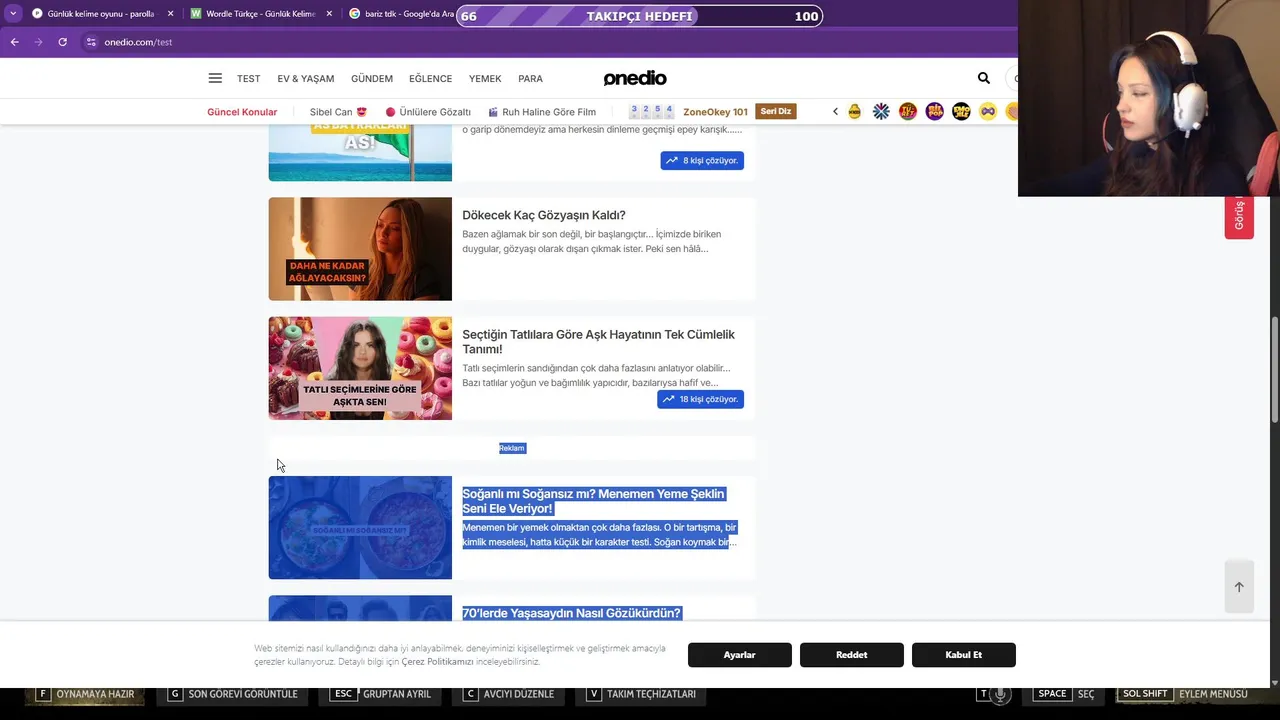
Task: Click the 18 kişi çözüyor badge
Action: (x=700, y=399)
